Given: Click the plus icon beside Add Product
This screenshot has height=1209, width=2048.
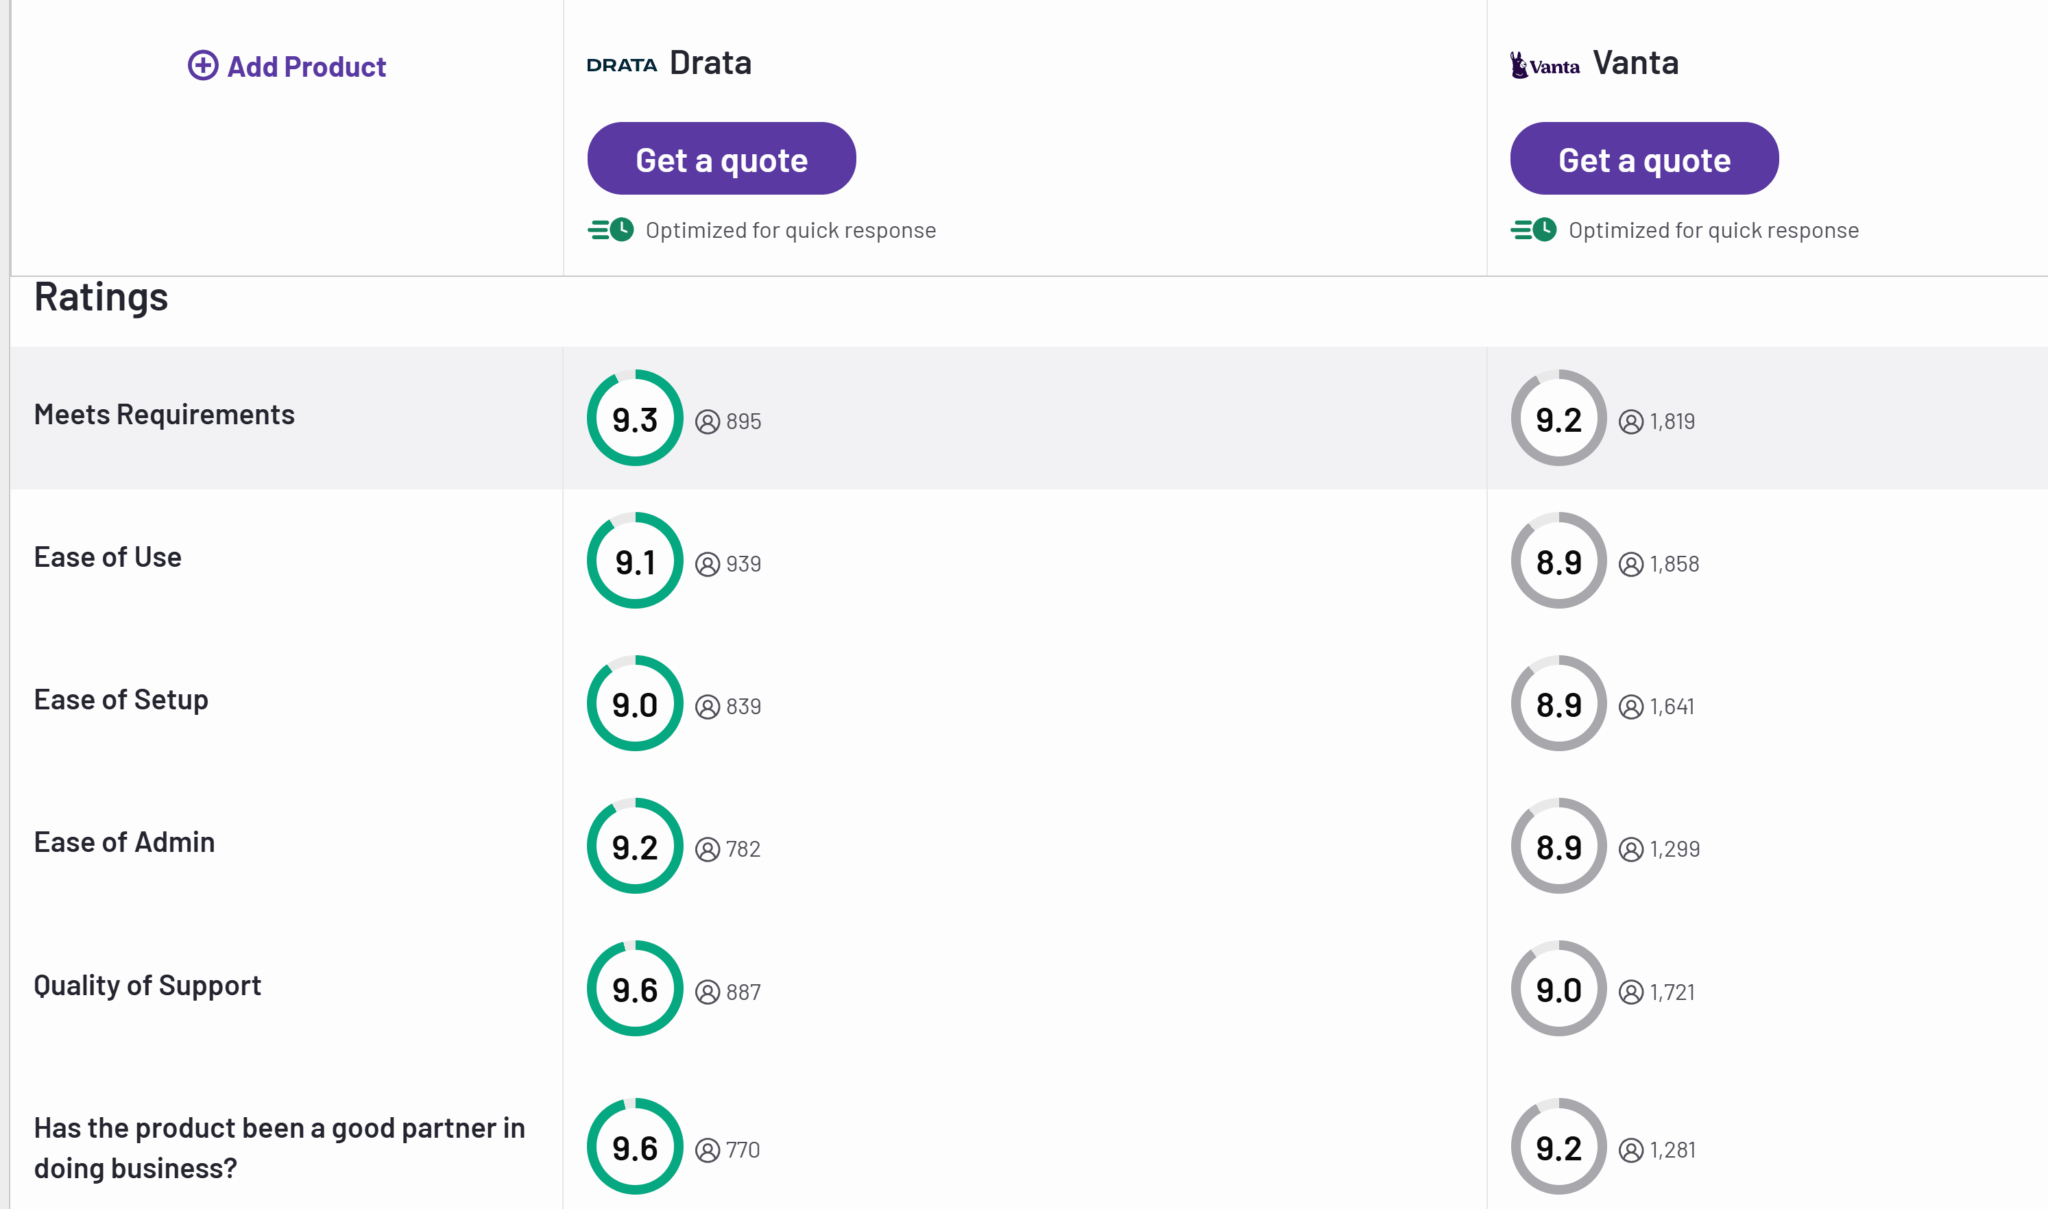Looking at the screenshot, I should [x=204, y=65].
